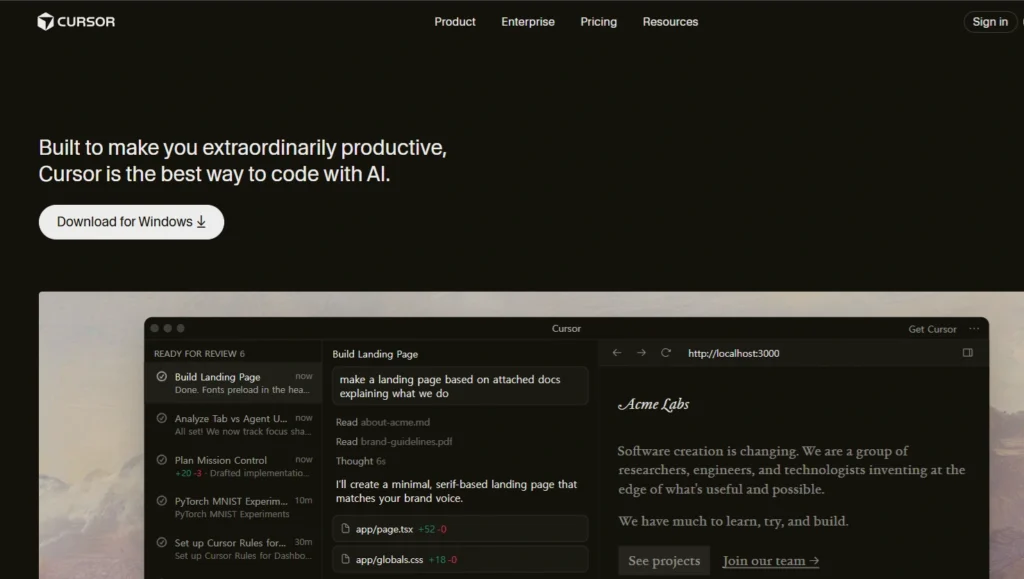Viewport: 1024px width, 579px height.
Task: Click the Sign in button
Action: click(989, 22)
